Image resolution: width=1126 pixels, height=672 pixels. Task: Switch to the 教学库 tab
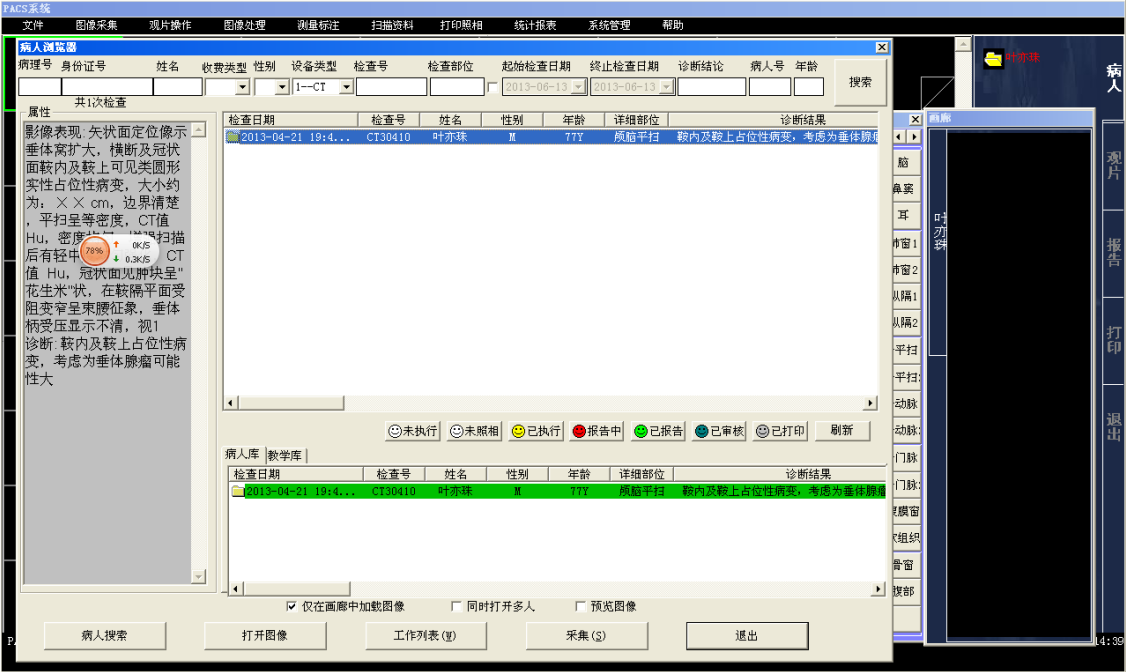pyautogui.click(x=285, y=455)
